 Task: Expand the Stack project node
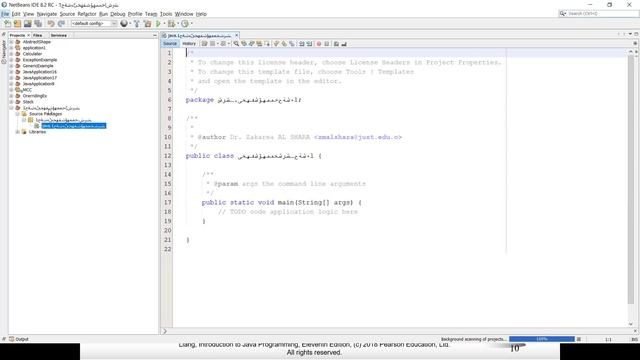point(11,102)
